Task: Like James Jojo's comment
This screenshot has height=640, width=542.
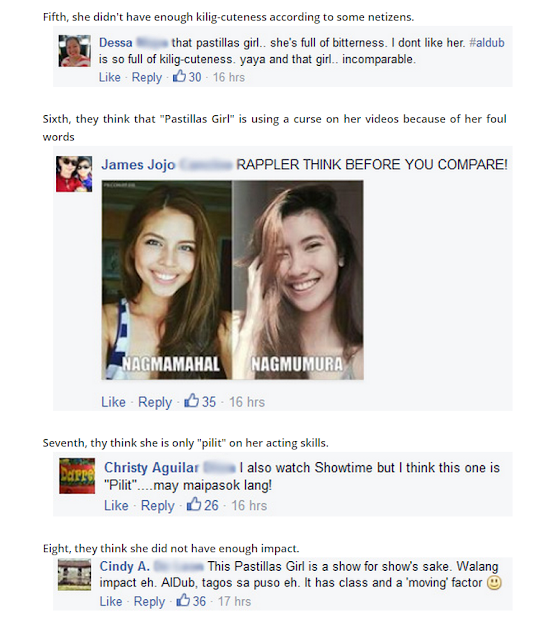Action: coord(113,402)
